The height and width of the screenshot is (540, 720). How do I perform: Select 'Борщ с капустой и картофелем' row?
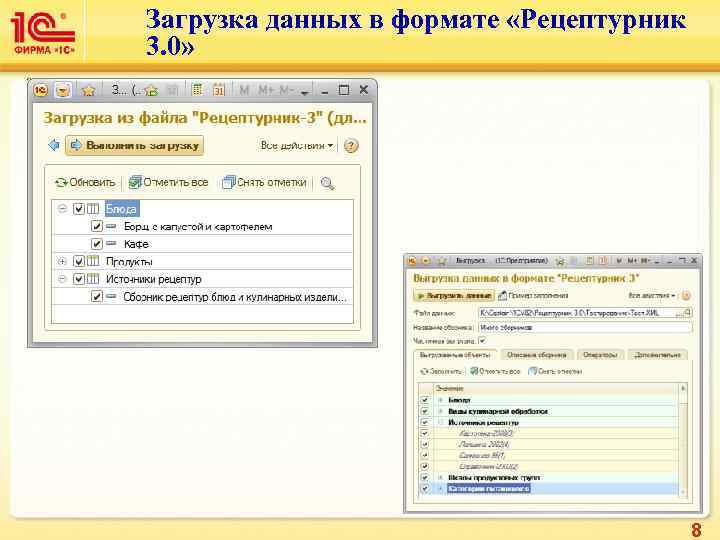[203, 226]
